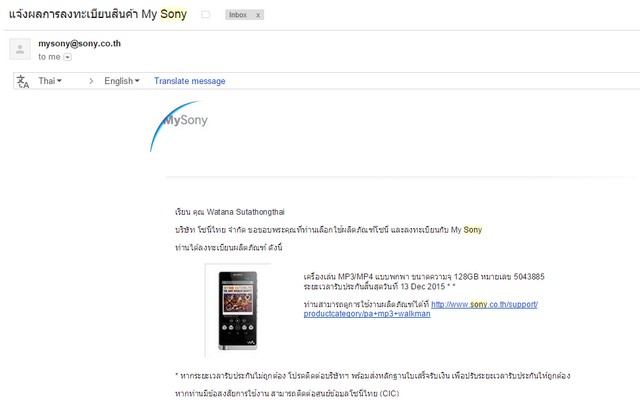
Task: Click sender address mysony@sony.co.th
Action: pyautogui.click(x=80, y=44)
